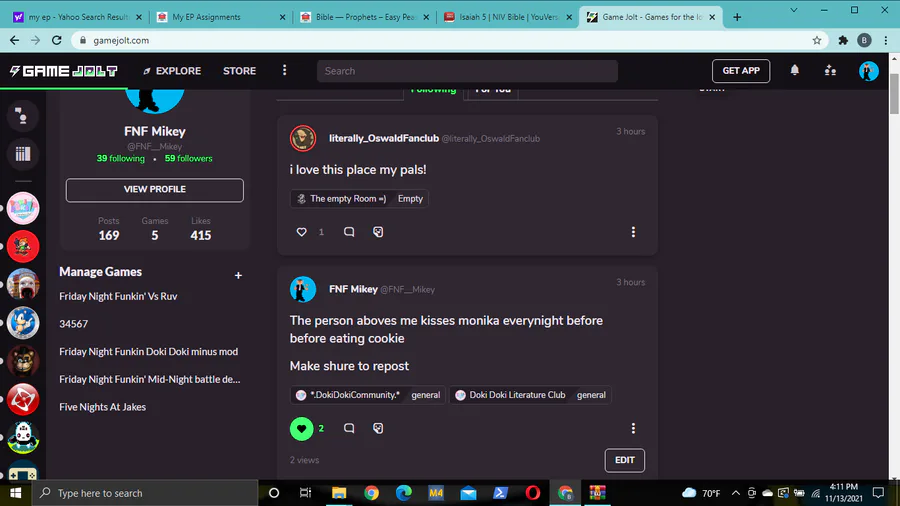Open the Explore page

point(172,71)
